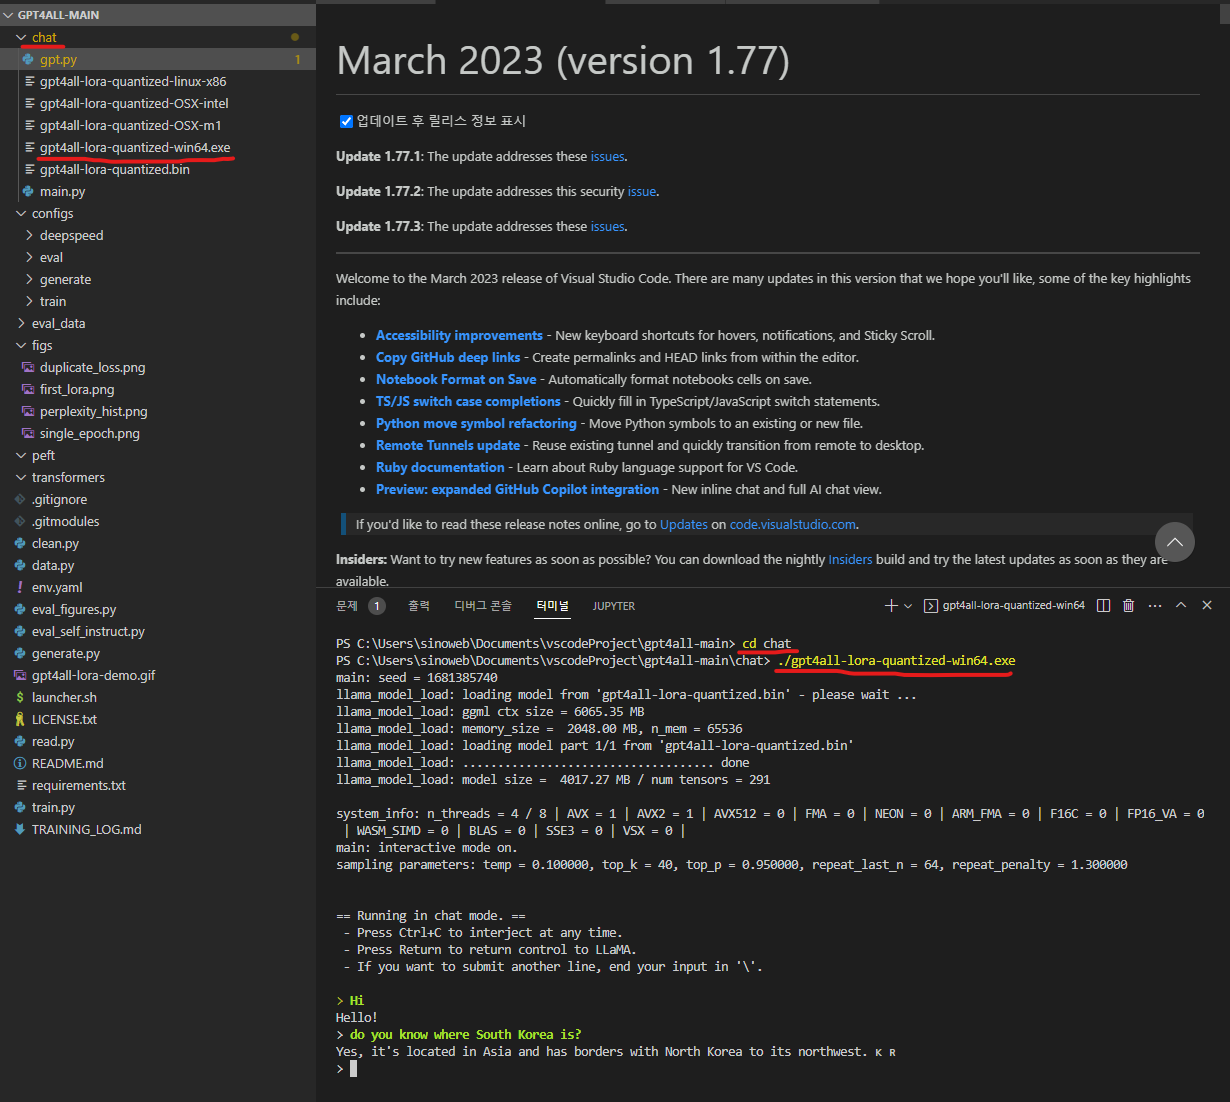Click the single_epoch.png image icon

pos(28,433)
